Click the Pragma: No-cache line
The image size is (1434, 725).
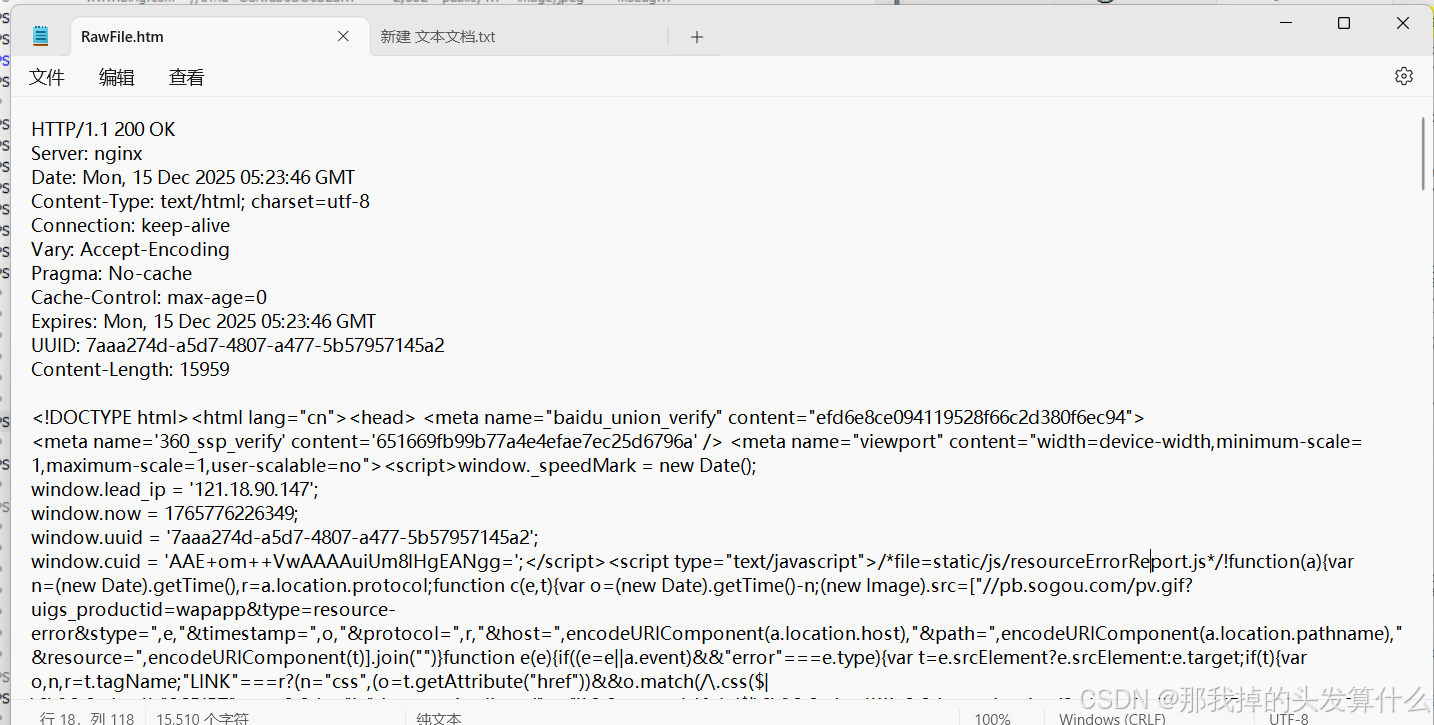tap(111, 273)
